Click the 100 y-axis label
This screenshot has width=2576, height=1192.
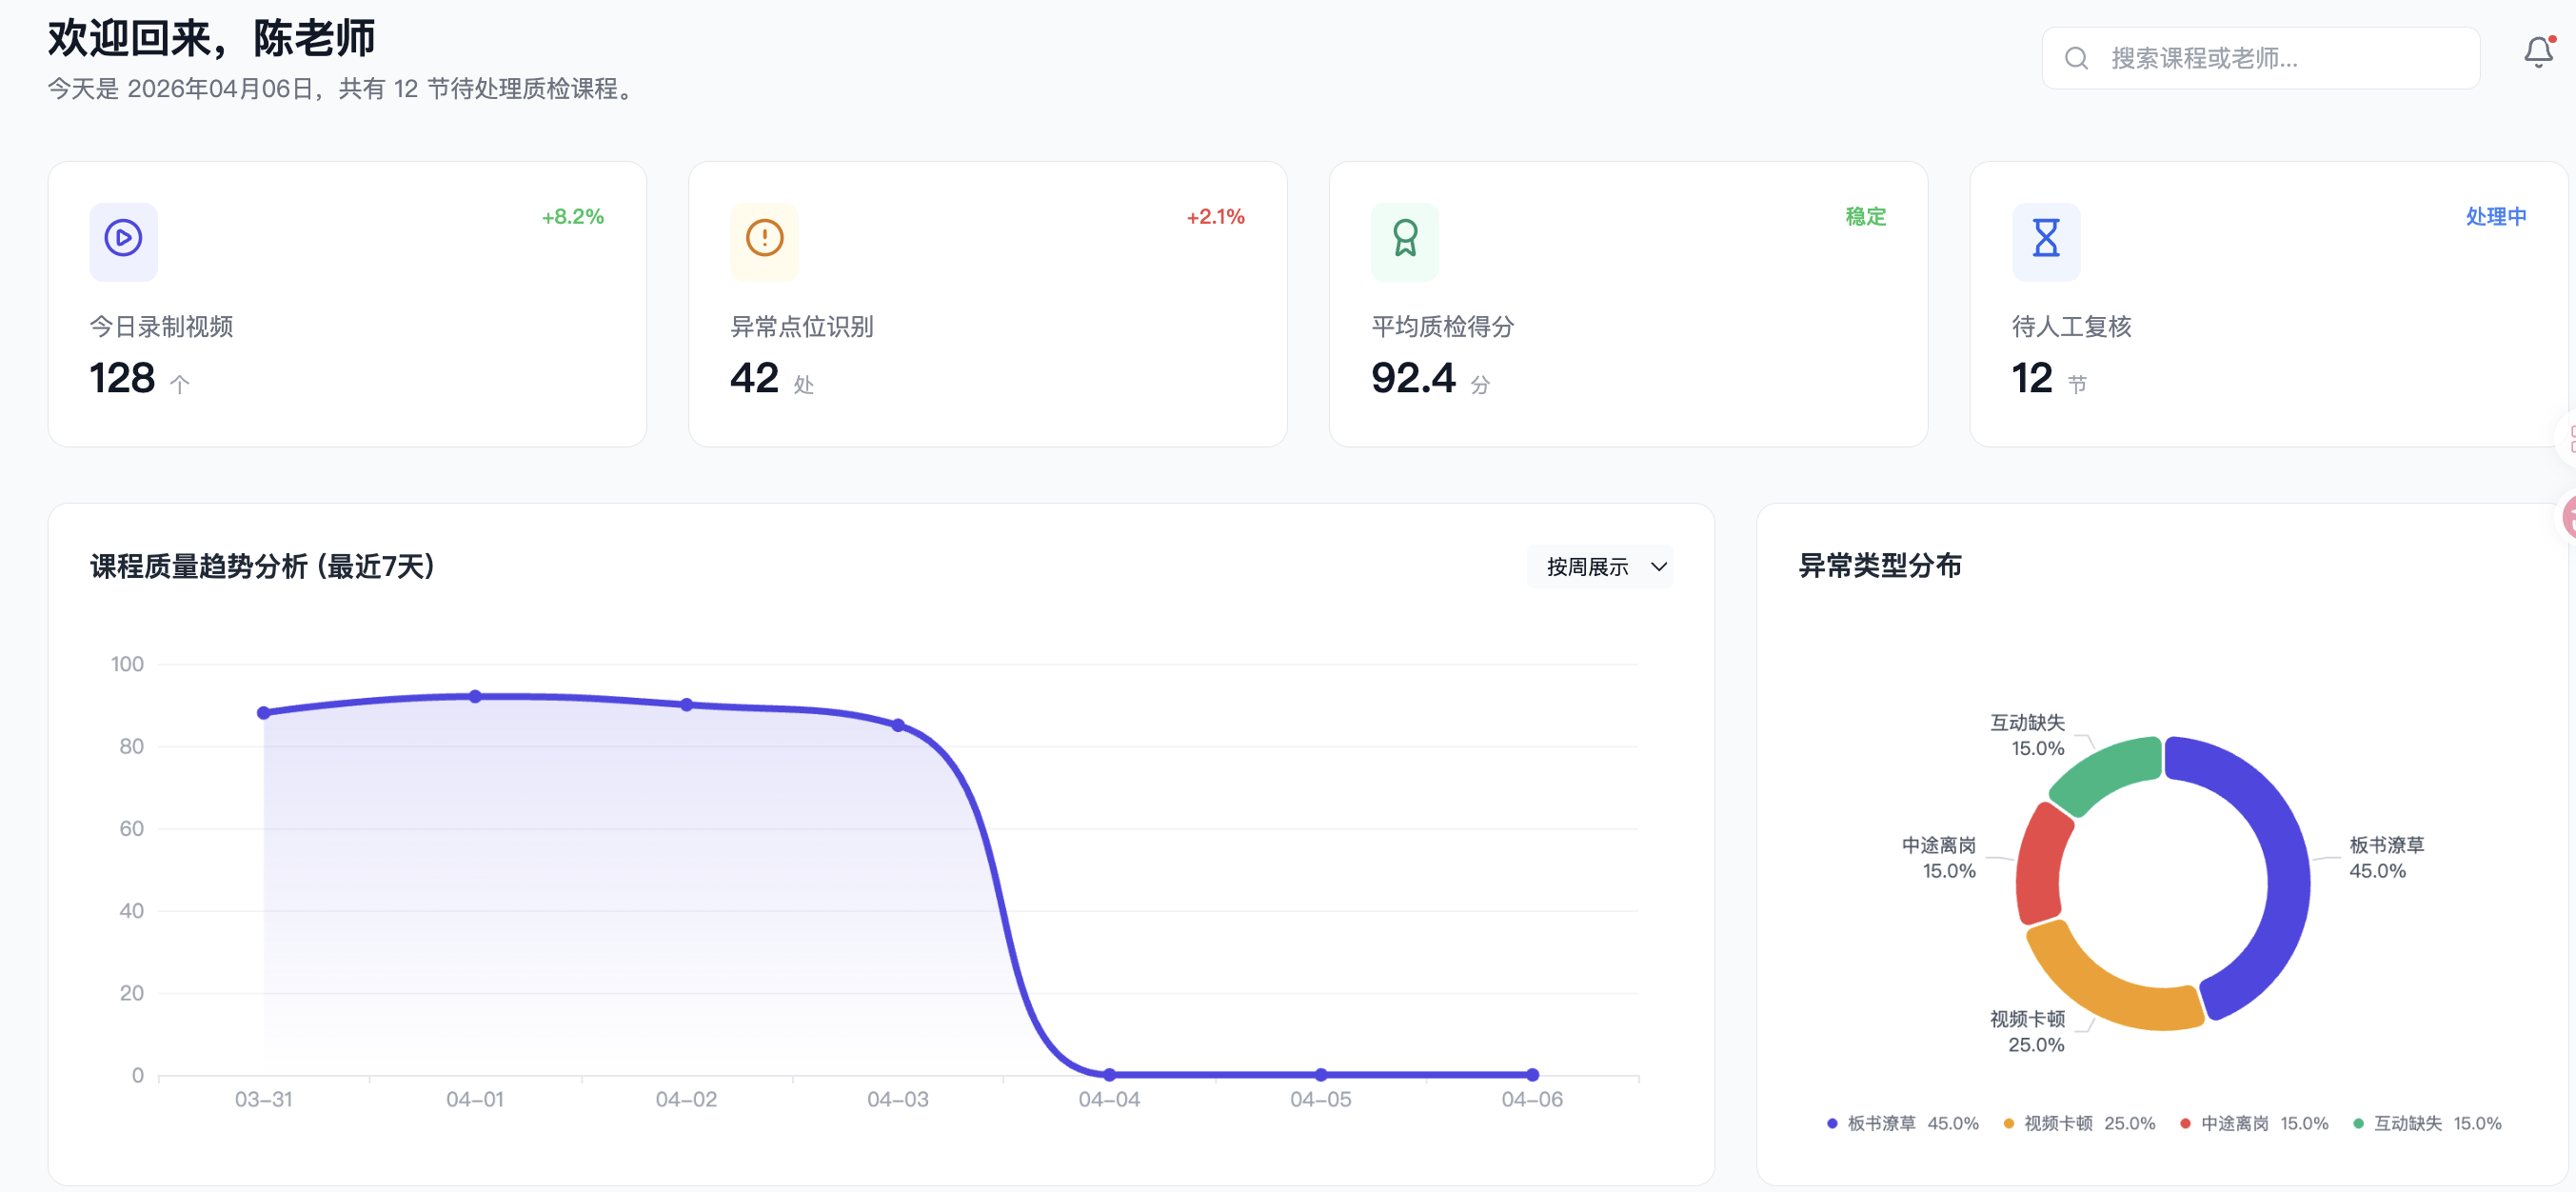tap(127, 664)
